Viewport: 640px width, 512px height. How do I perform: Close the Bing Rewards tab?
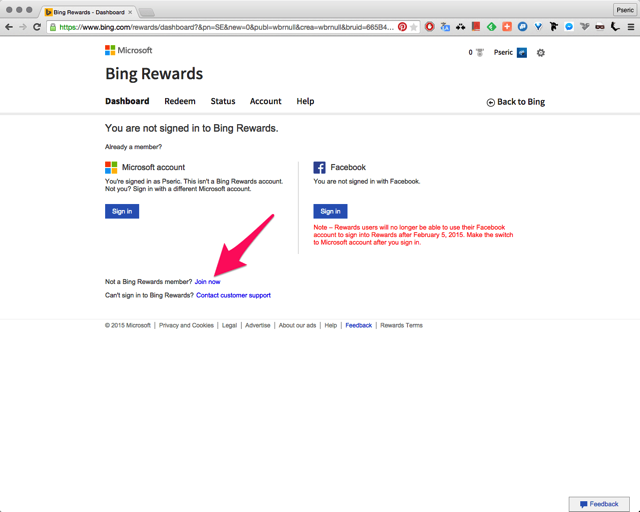[130, 12]
